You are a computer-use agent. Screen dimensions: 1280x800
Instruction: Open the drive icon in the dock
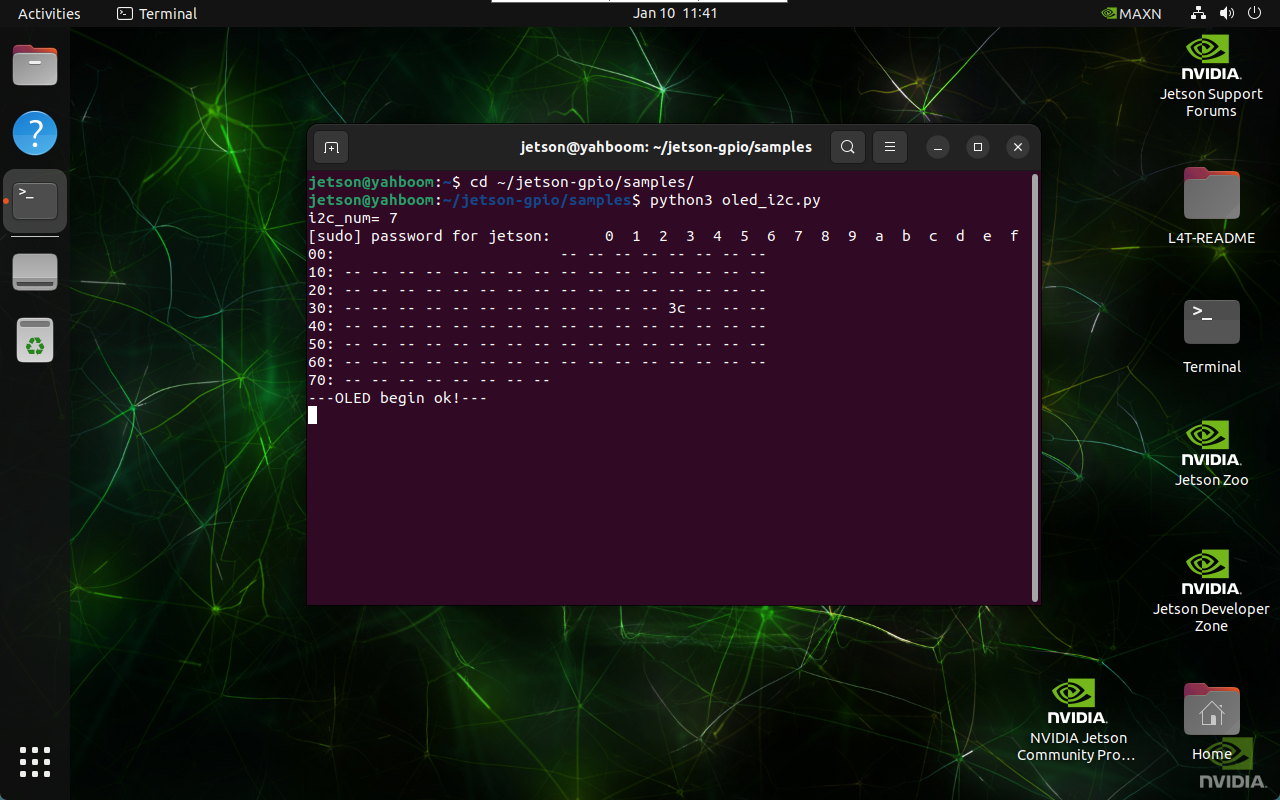[x=35, y=272]
